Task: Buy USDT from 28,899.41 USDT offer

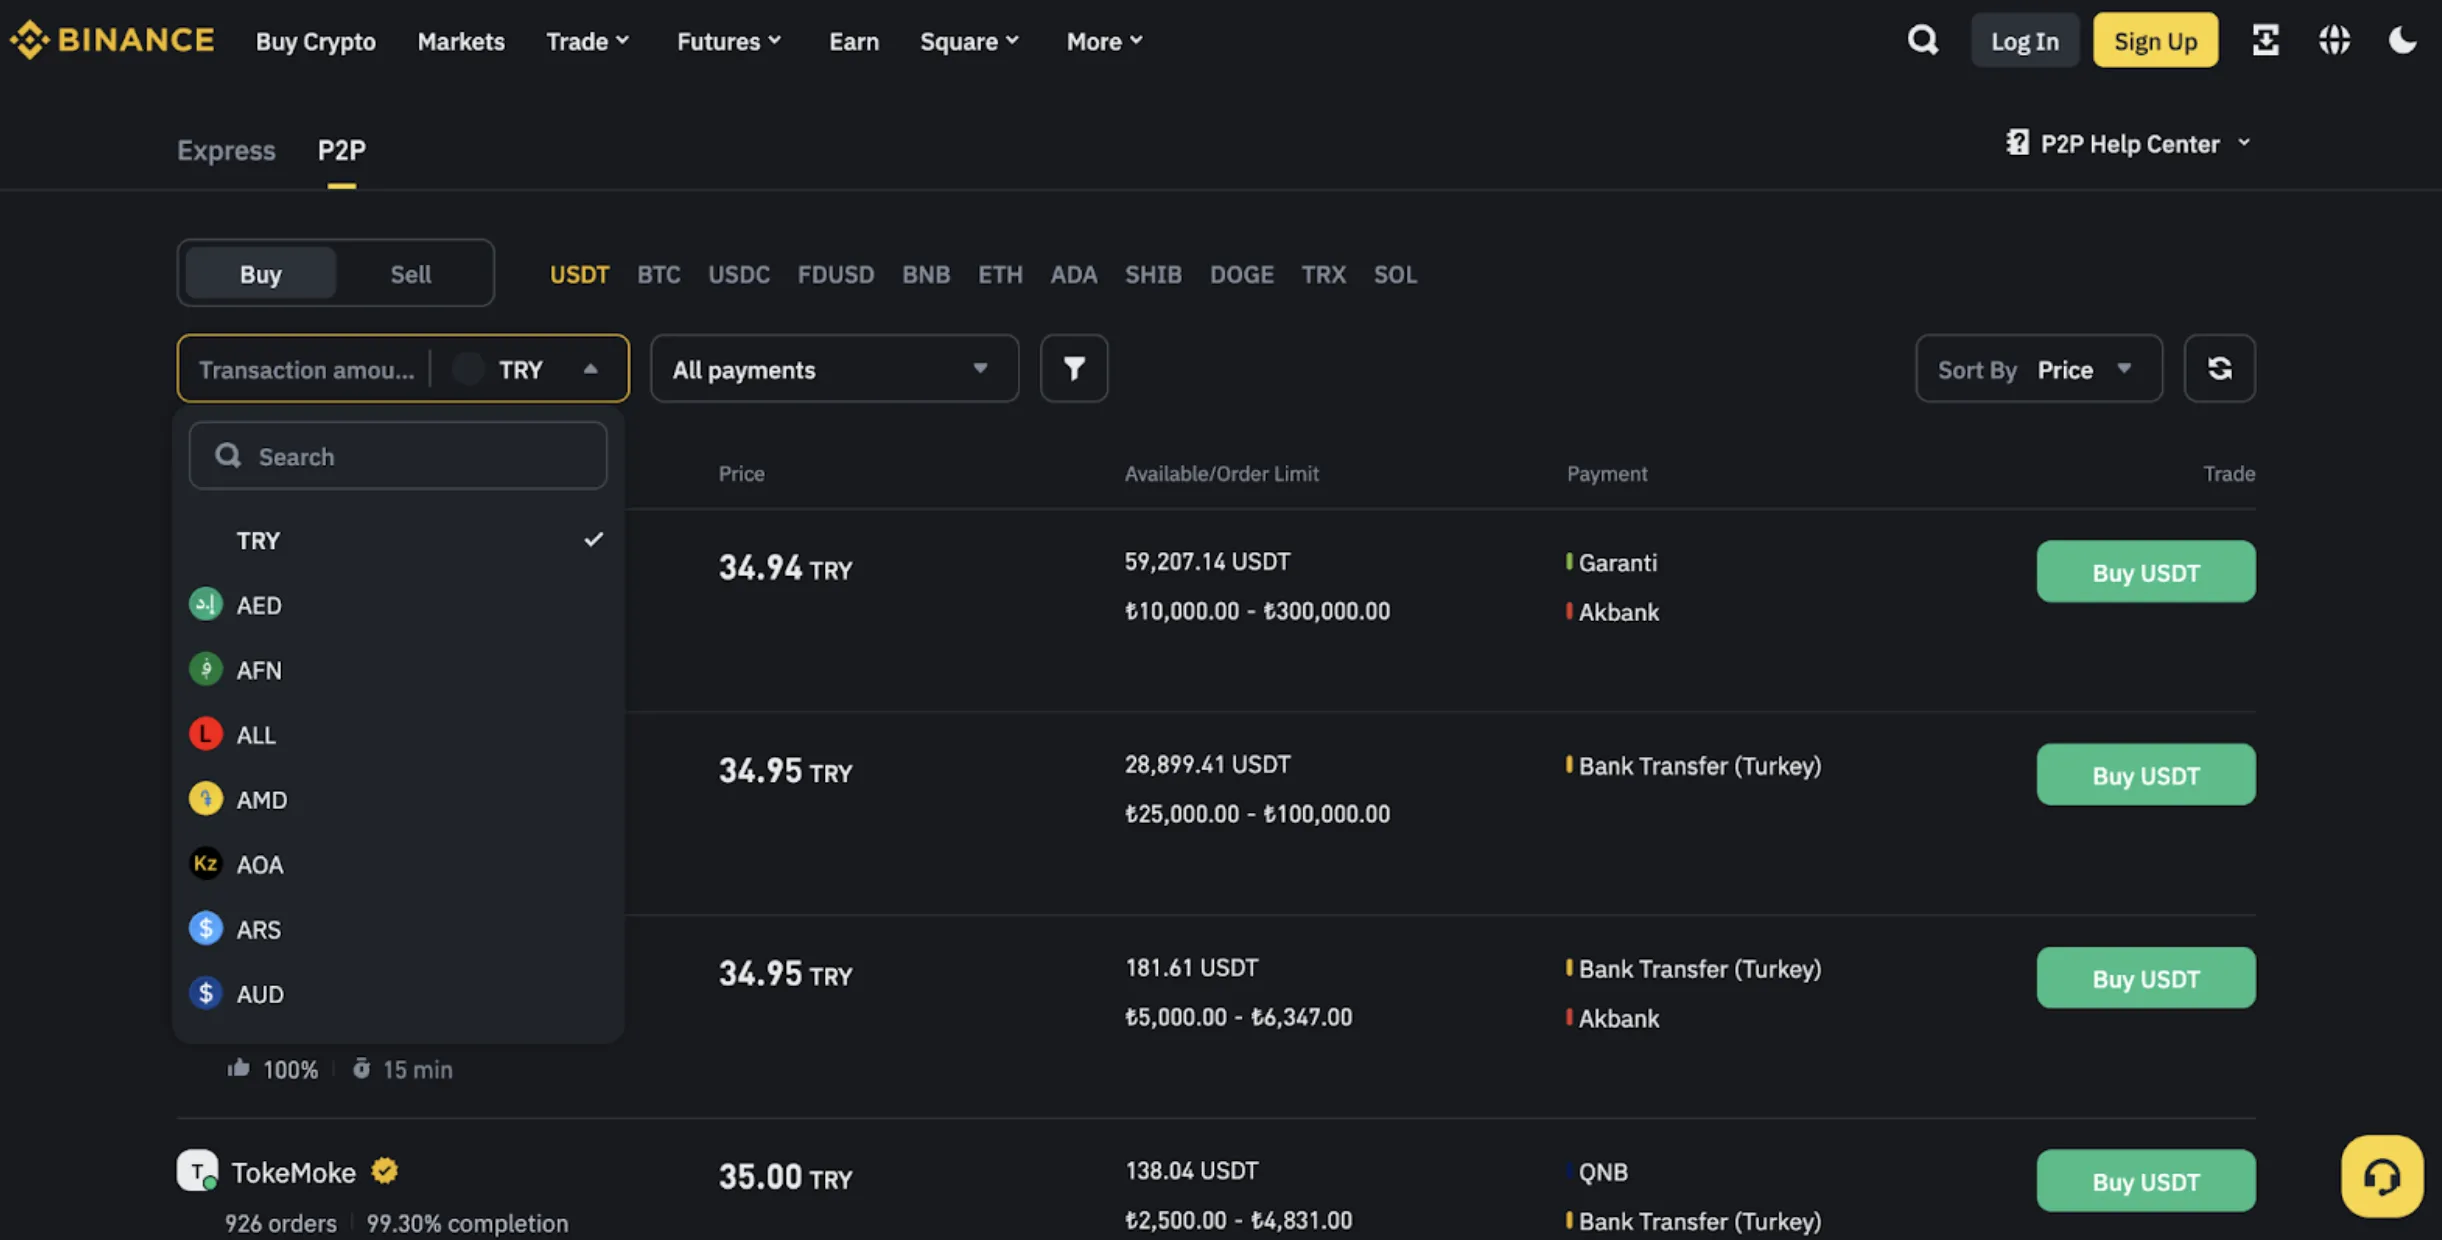Action: pos(2145,774)
